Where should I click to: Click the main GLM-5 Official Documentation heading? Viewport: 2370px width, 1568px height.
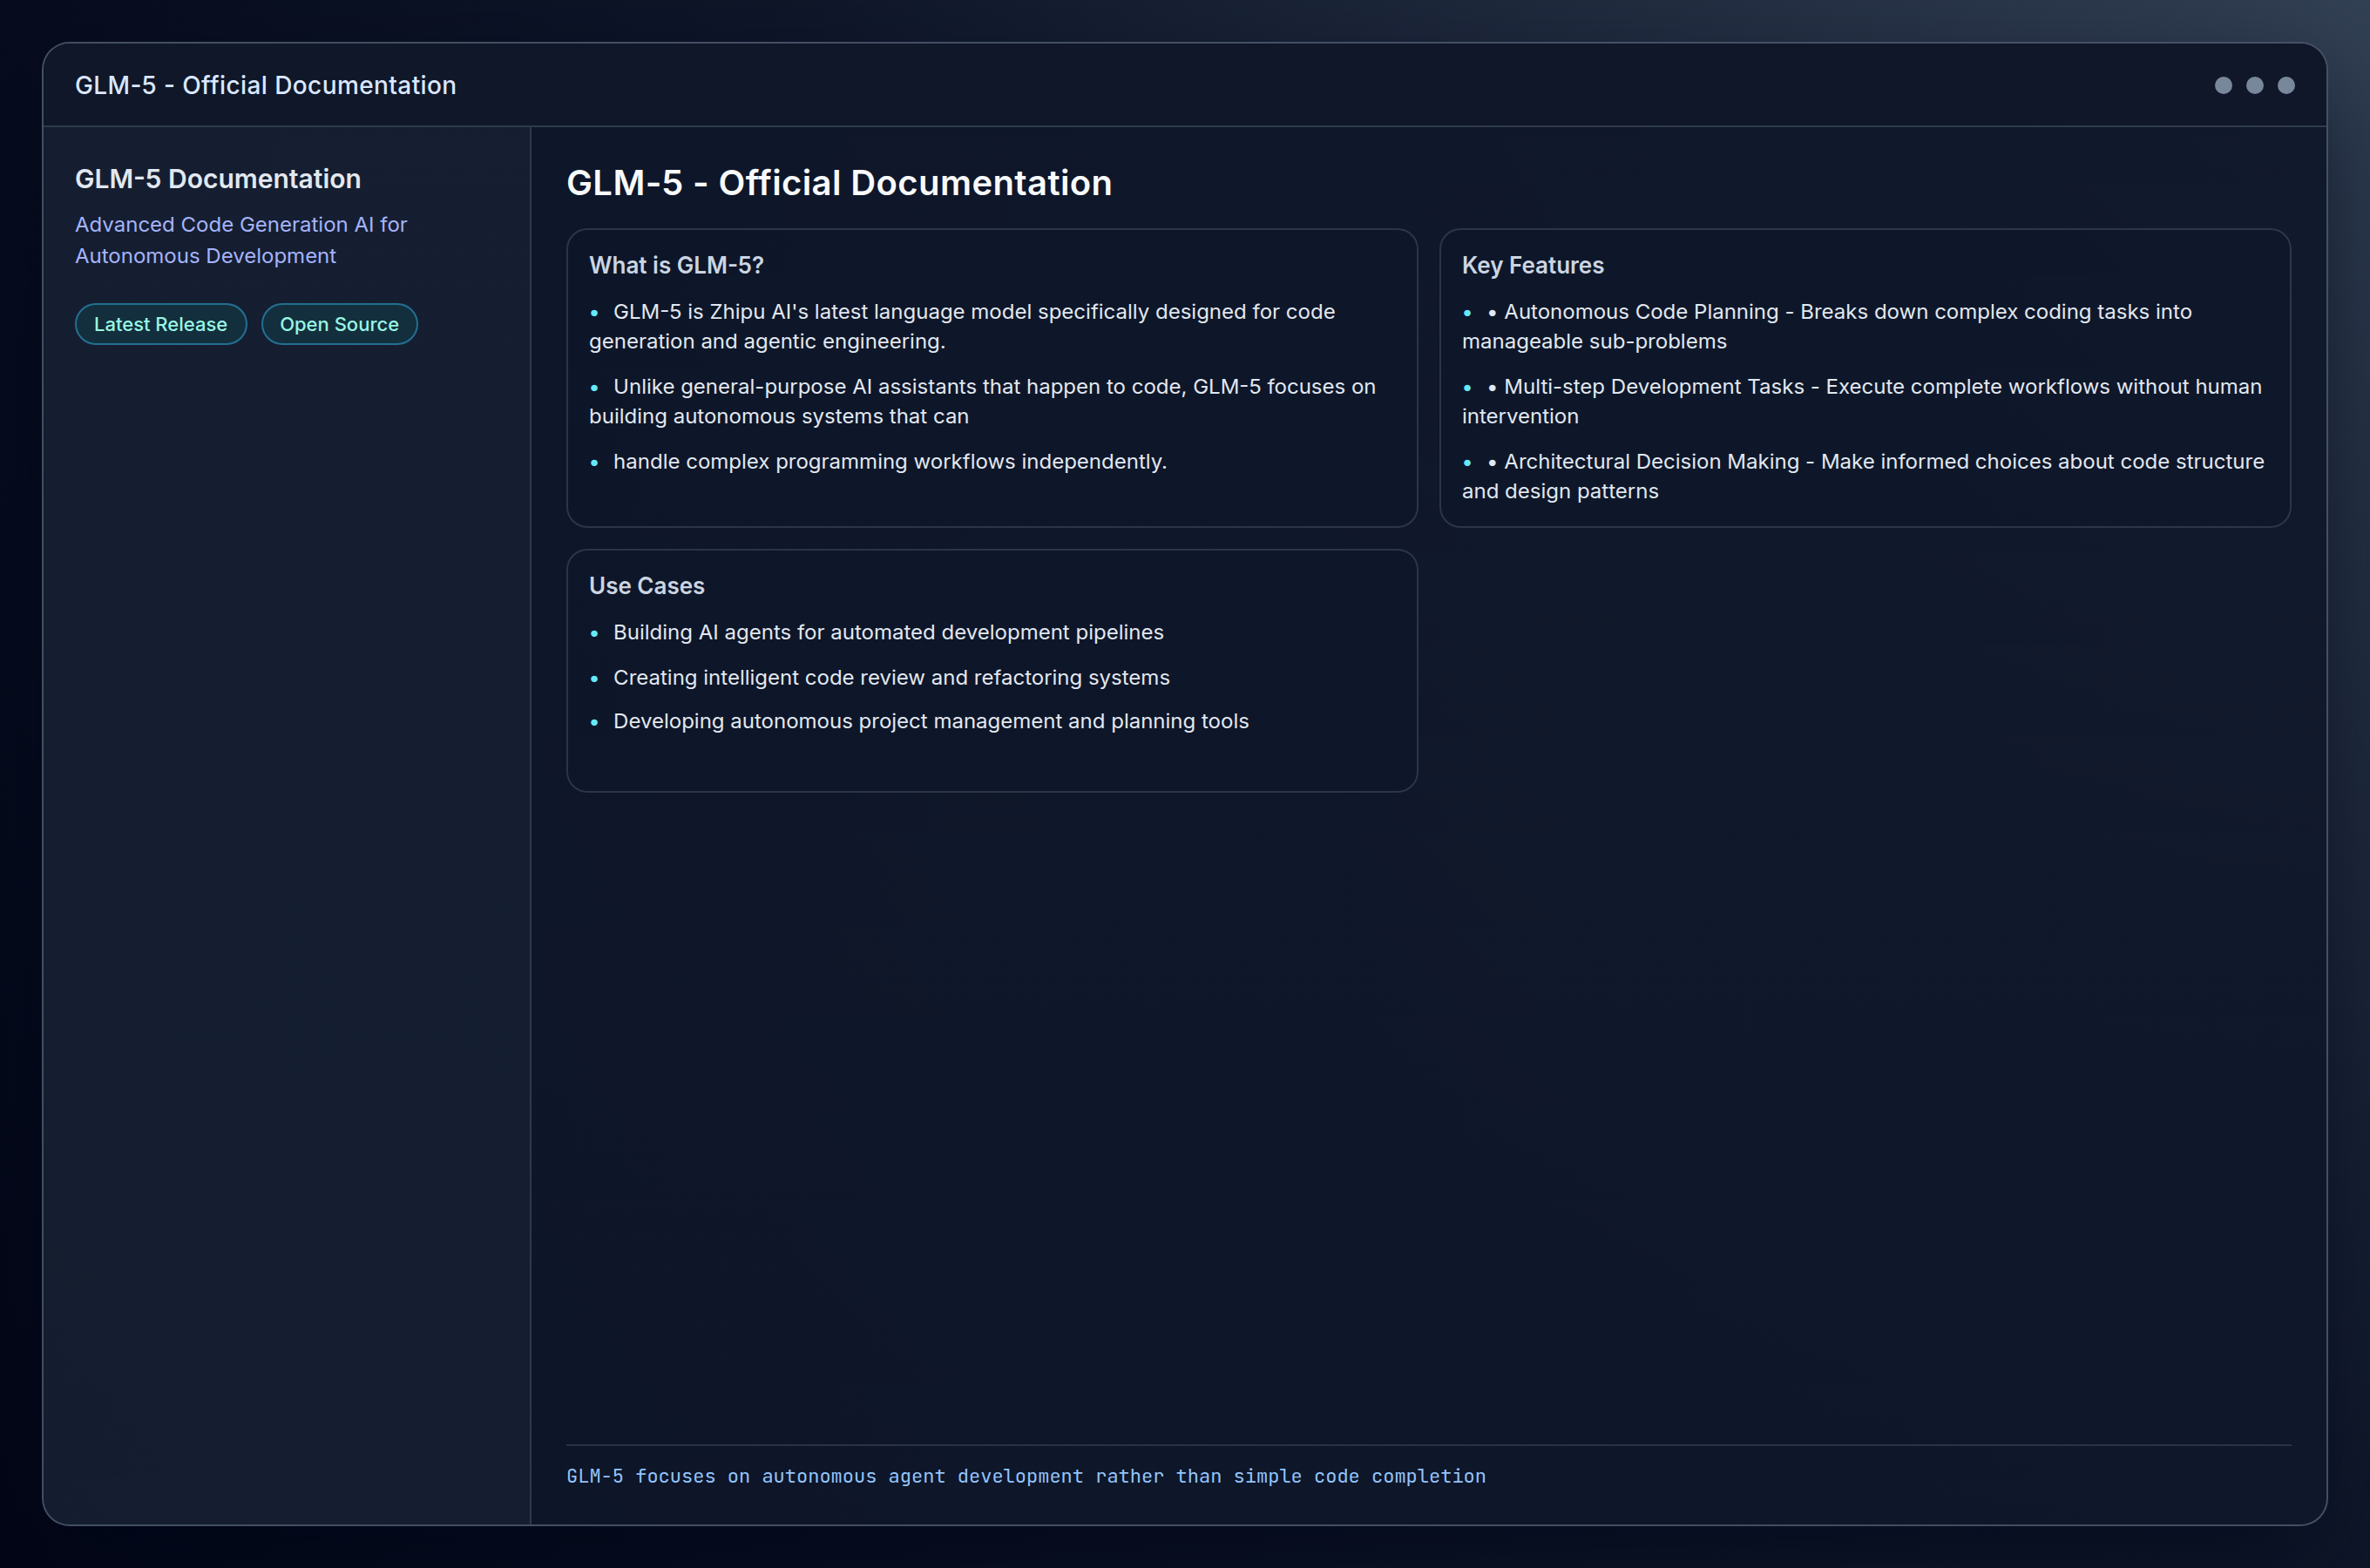click(x=839, y=183)
